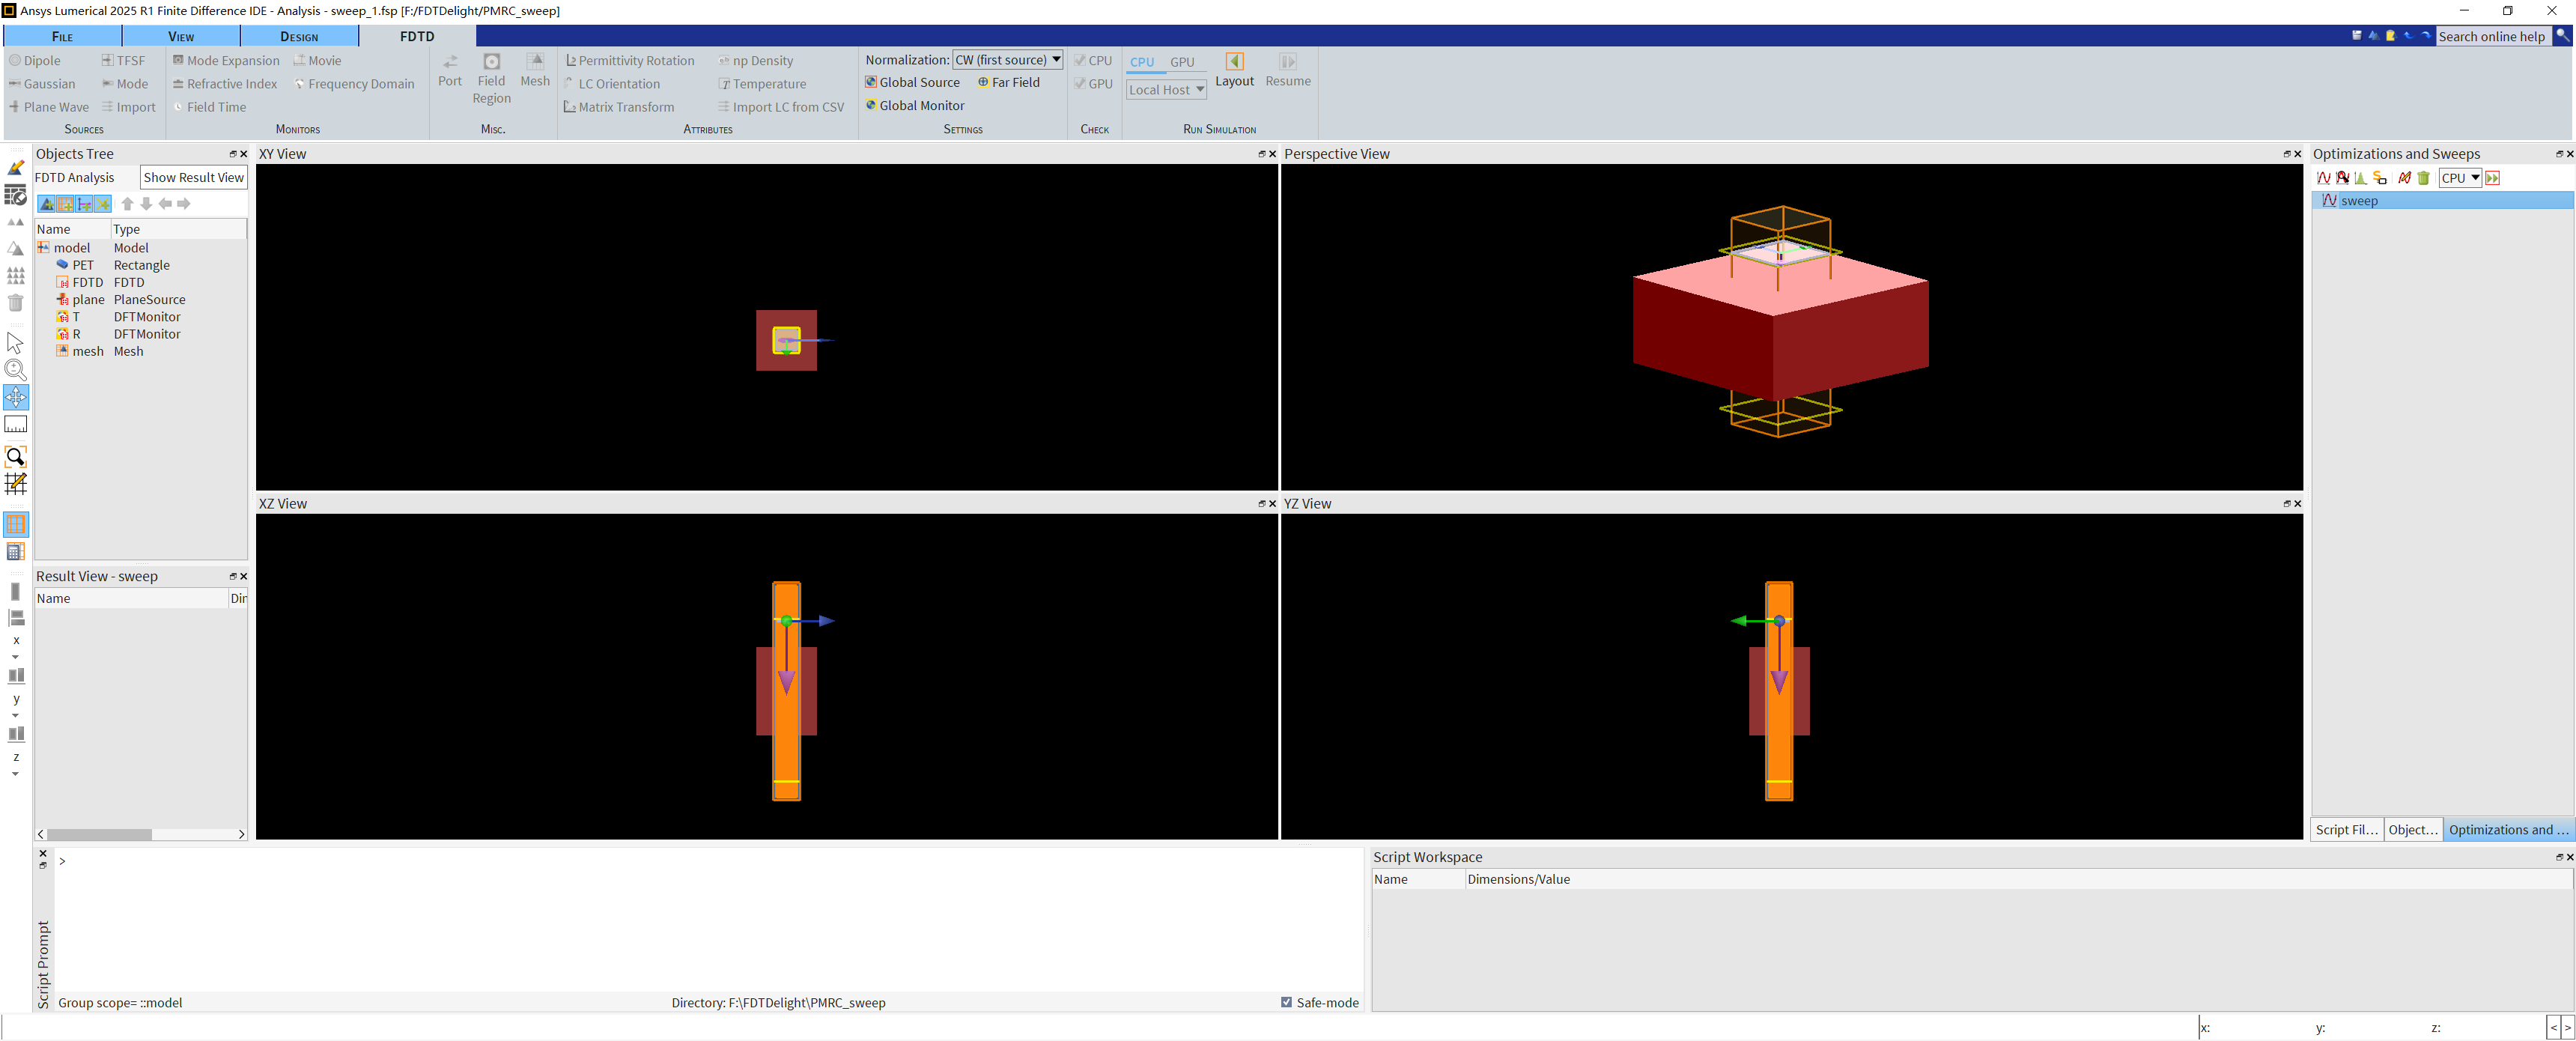
Task: Add a Monte Carlo analysis icon
Action: pos(2361,178)
